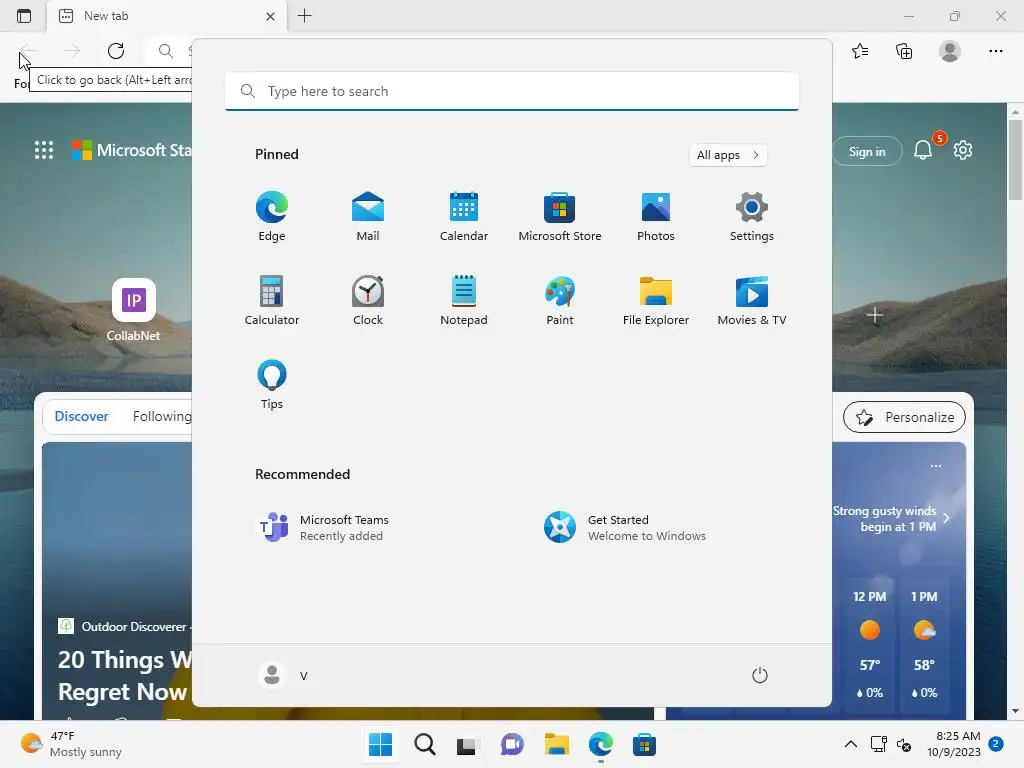Switch to the Following feed tab
This screenshot has height=768, width=1024.
coord(162,416)
